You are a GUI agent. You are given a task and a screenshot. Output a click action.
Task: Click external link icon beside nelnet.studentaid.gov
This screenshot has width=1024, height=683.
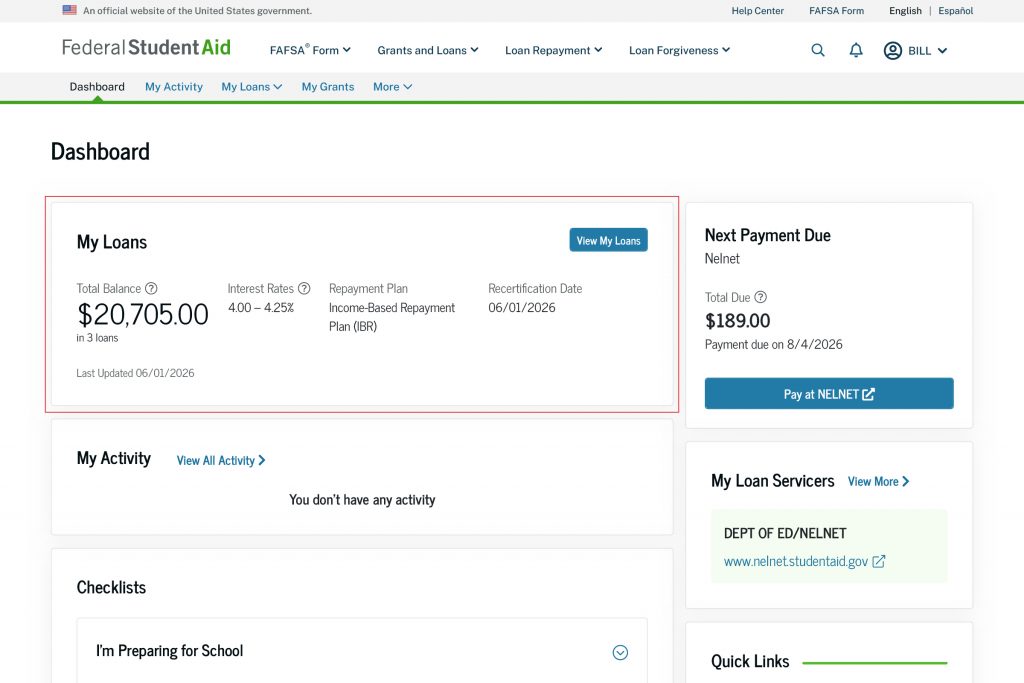878,562
